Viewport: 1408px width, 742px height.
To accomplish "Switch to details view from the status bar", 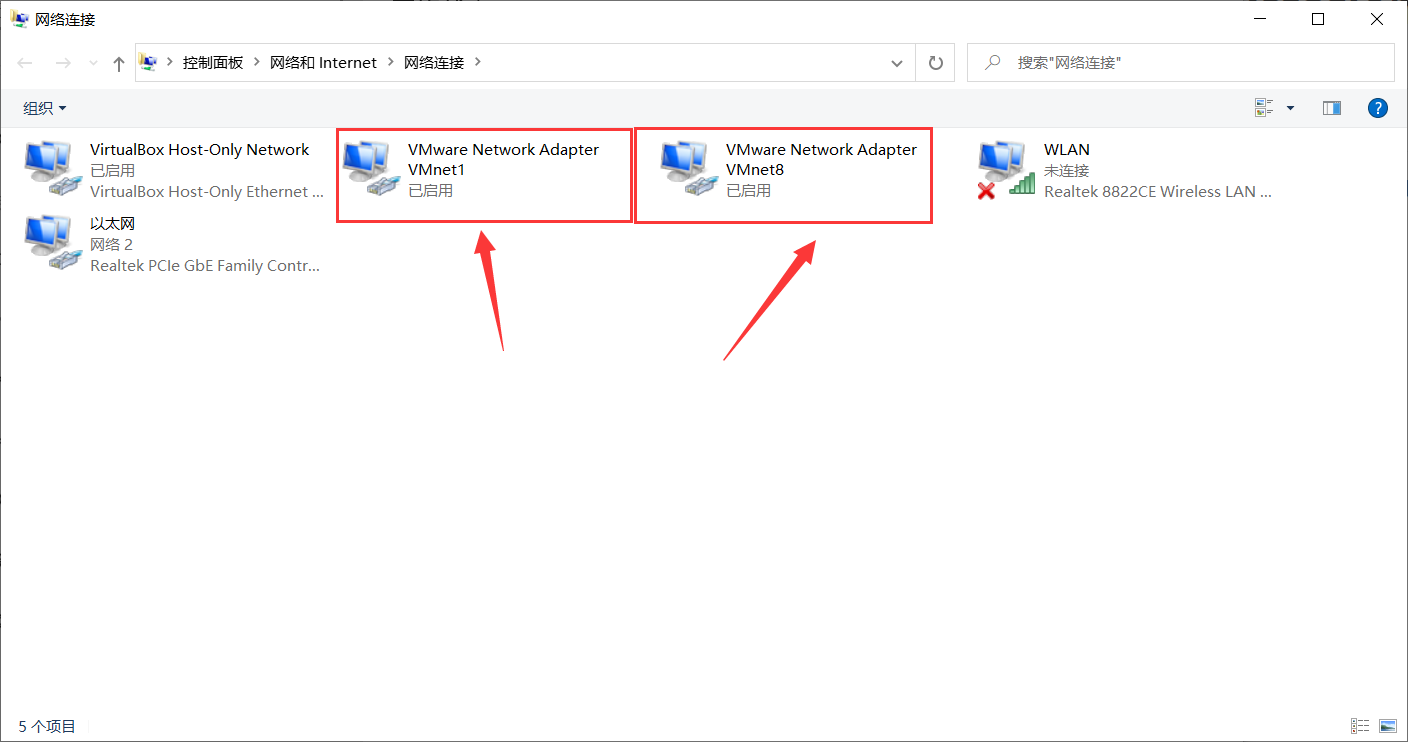I will [x=1360, y=725].
